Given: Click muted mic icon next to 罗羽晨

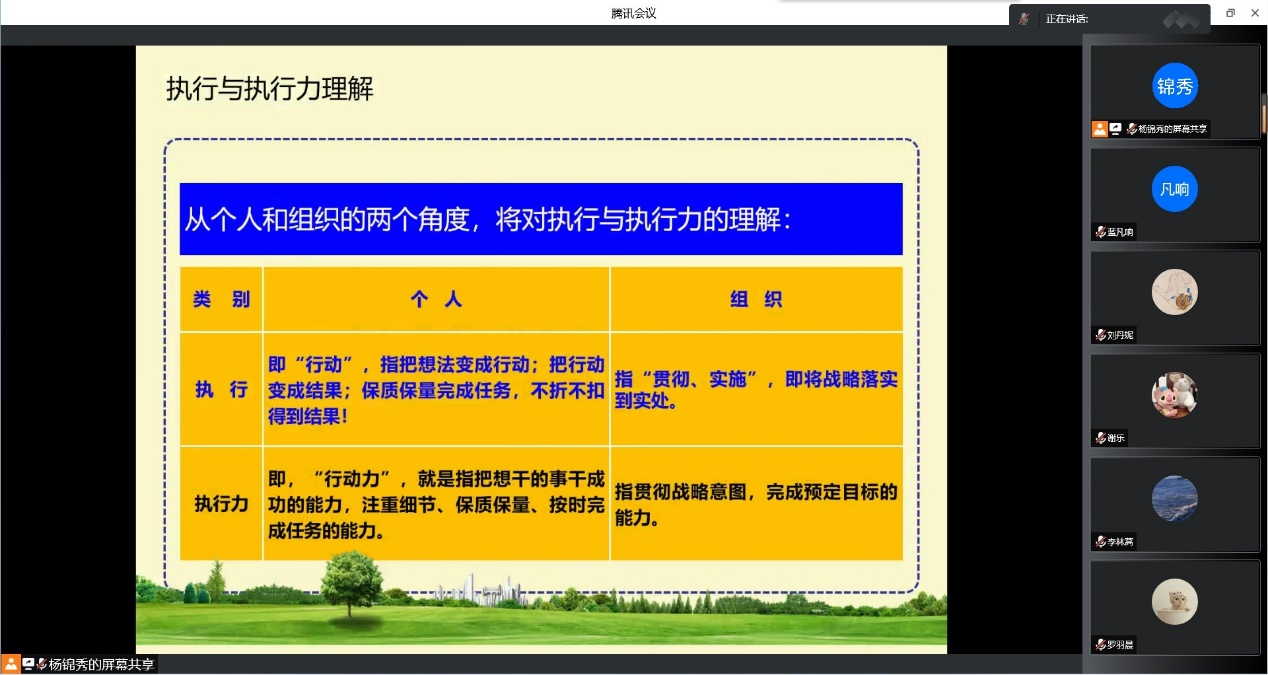Looking at the screenshot, I should pos(1100,644).
